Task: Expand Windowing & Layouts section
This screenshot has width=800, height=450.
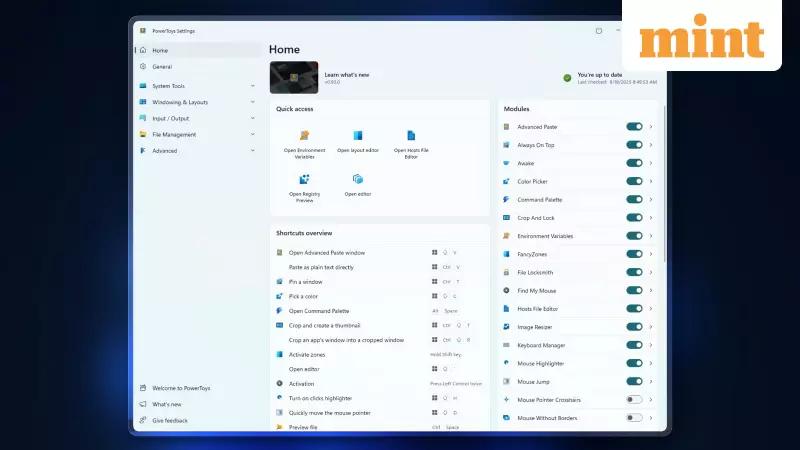Action: (195, 102)
